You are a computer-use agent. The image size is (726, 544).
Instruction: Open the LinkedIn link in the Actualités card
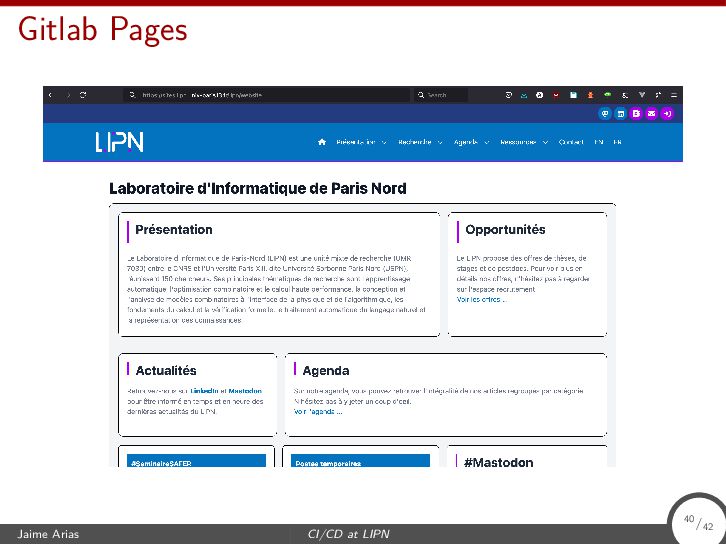204,391
